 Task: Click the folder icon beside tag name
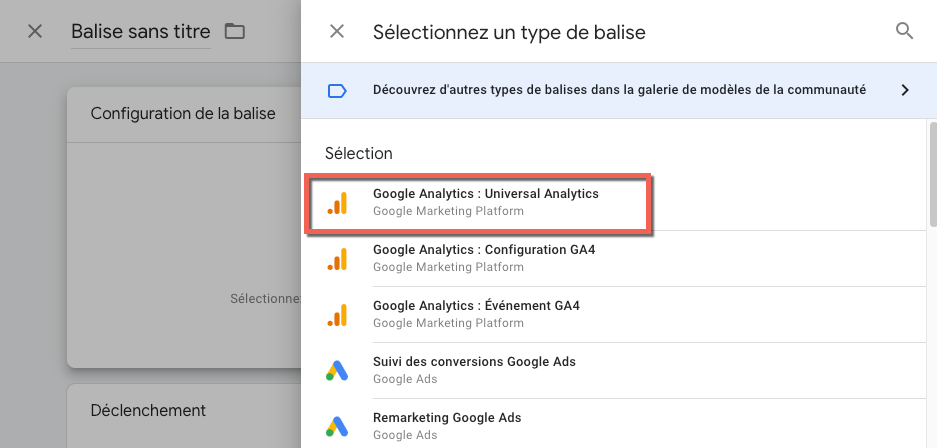click(235, 31)
